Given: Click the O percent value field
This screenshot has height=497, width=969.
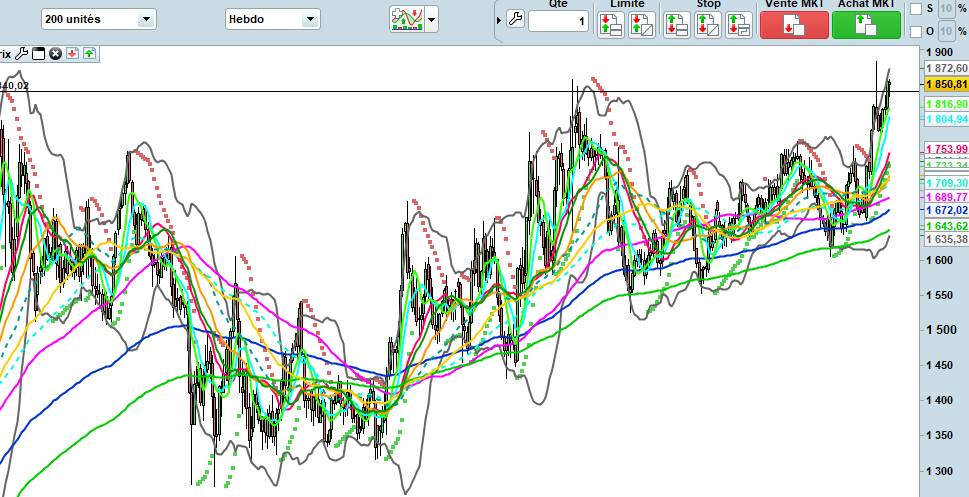Looking at the screenshot, I should click(946, 31).
